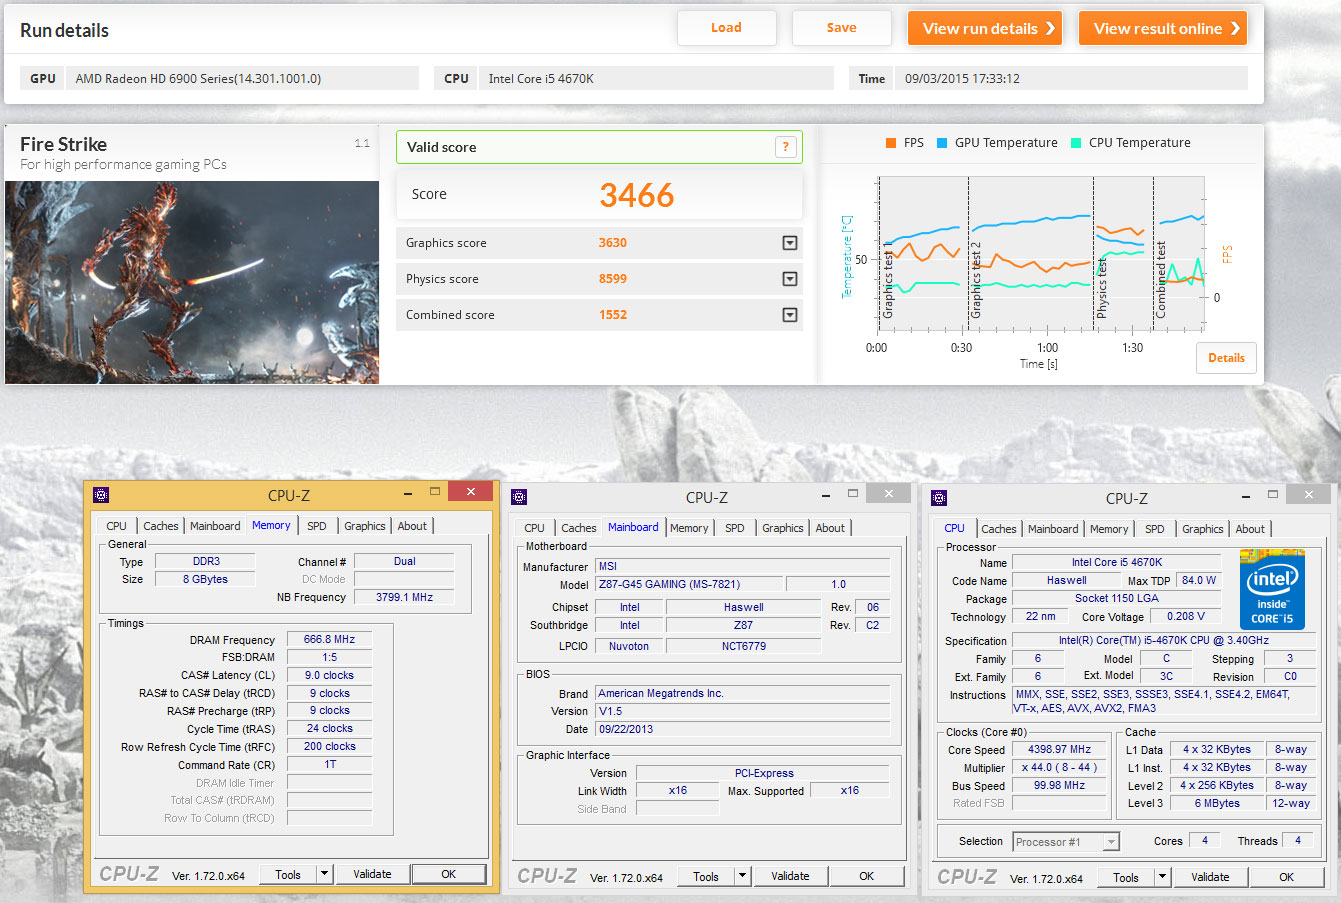
Task: Click the Fire Strike preview thumbnail
Action: pos(192,282)
